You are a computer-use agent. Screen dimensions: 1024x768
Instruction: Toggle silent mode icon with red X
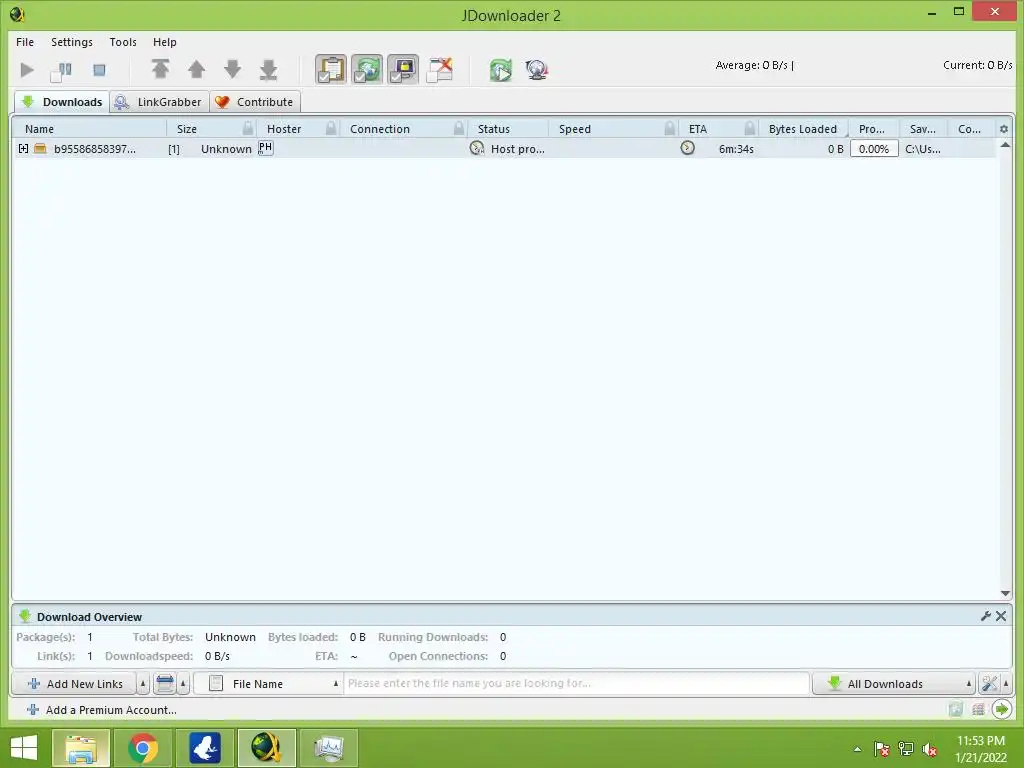(x=440, y=70)
